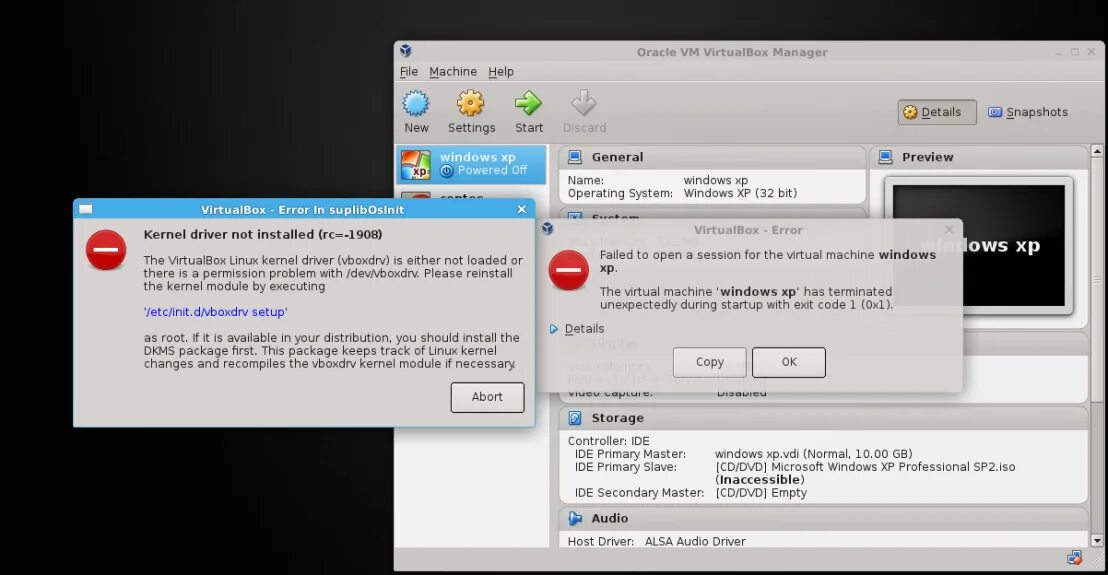The image size is (1108, 575).
Task: Click the scrollbar down arrow in details pane
Action: (1097, 541)
